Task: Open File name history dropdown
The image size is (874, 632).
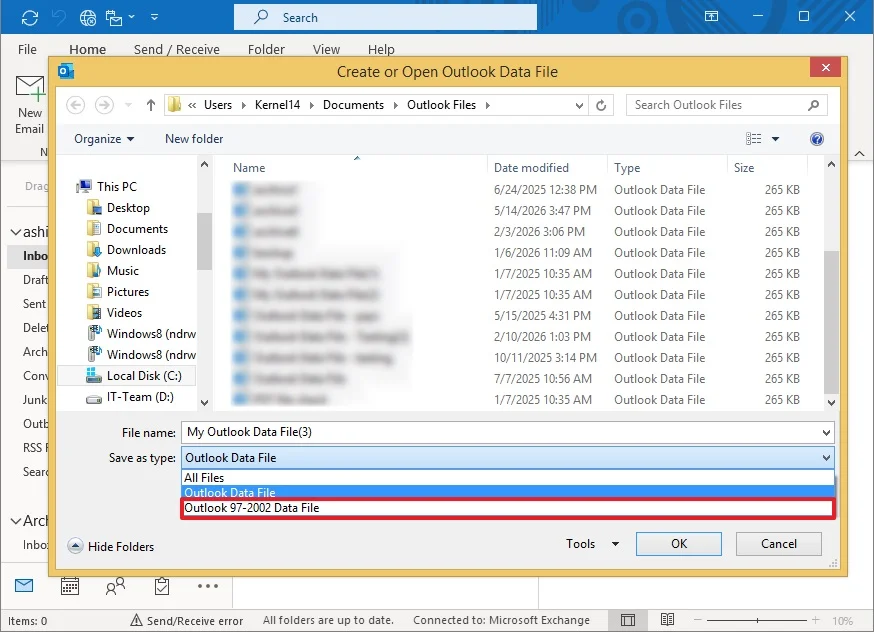Action: click(826, 432)
